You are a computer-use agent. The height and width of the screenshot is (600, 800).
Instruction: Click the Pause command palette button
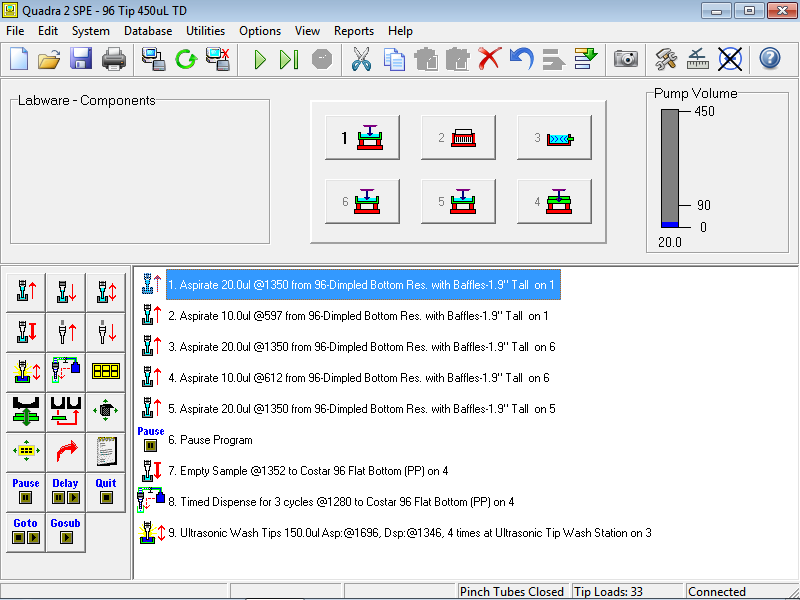tap(26, 491)
